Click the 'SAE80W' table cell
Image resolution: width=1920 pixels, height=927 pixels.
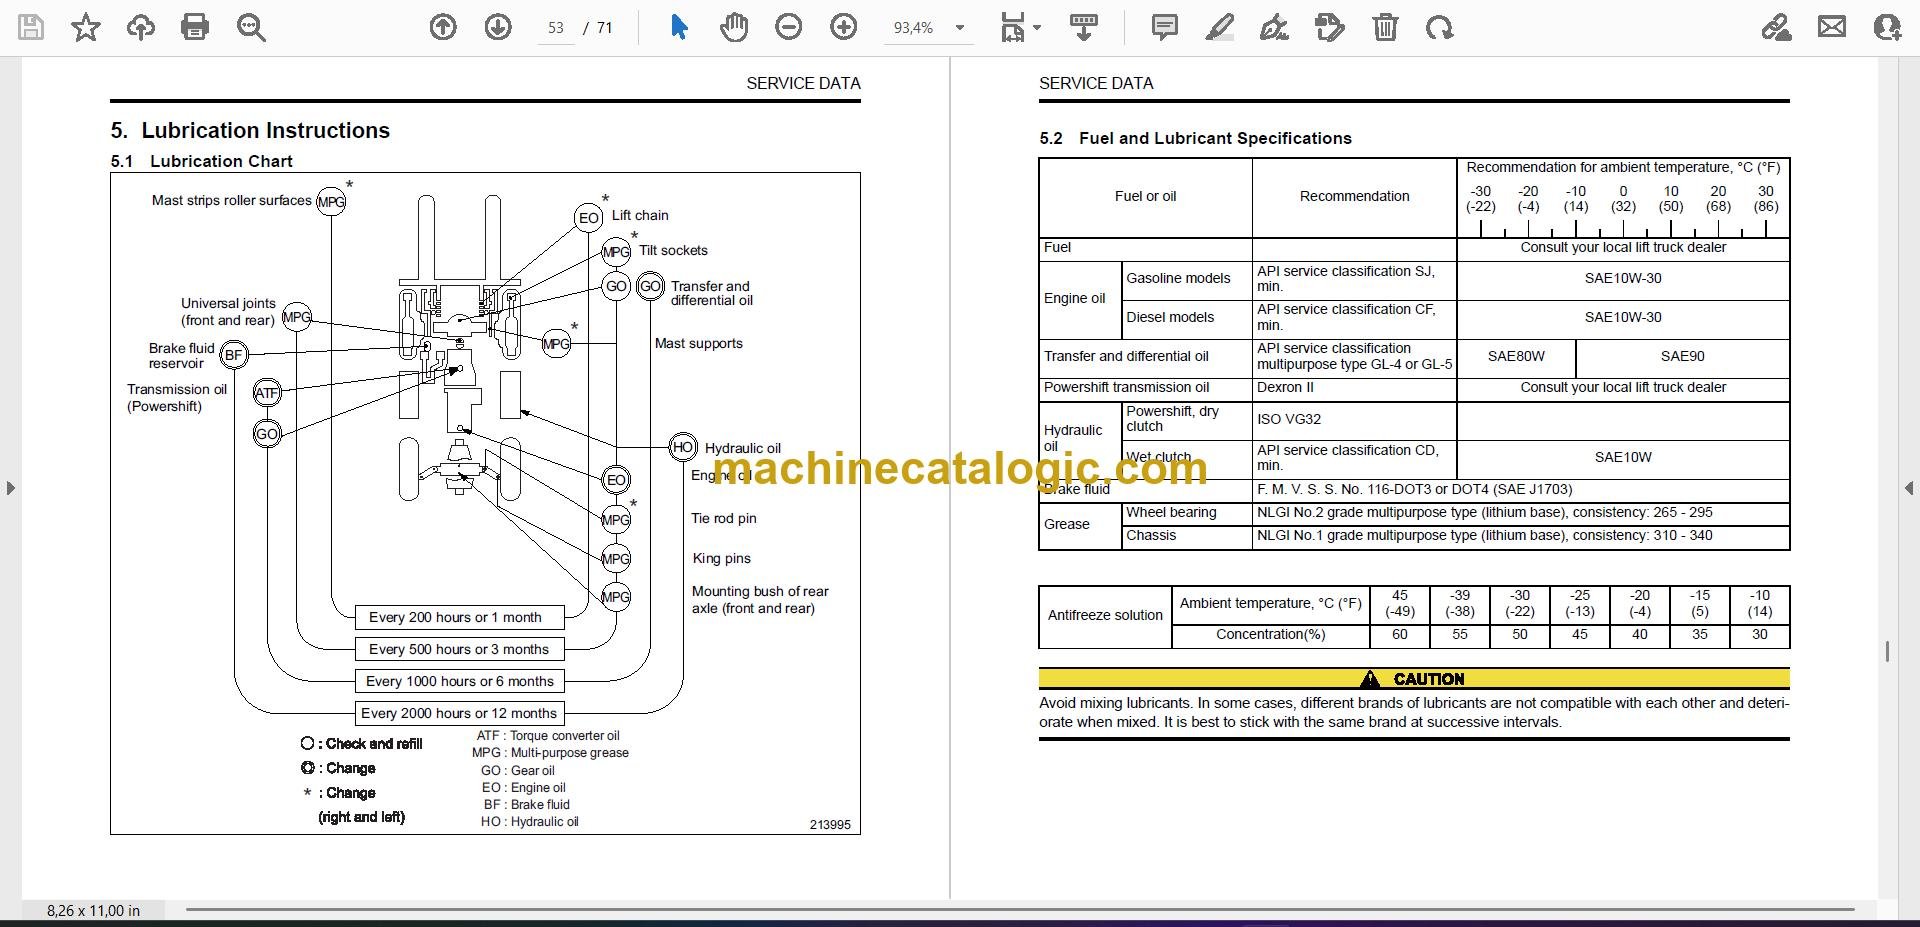click(1516, 356)
